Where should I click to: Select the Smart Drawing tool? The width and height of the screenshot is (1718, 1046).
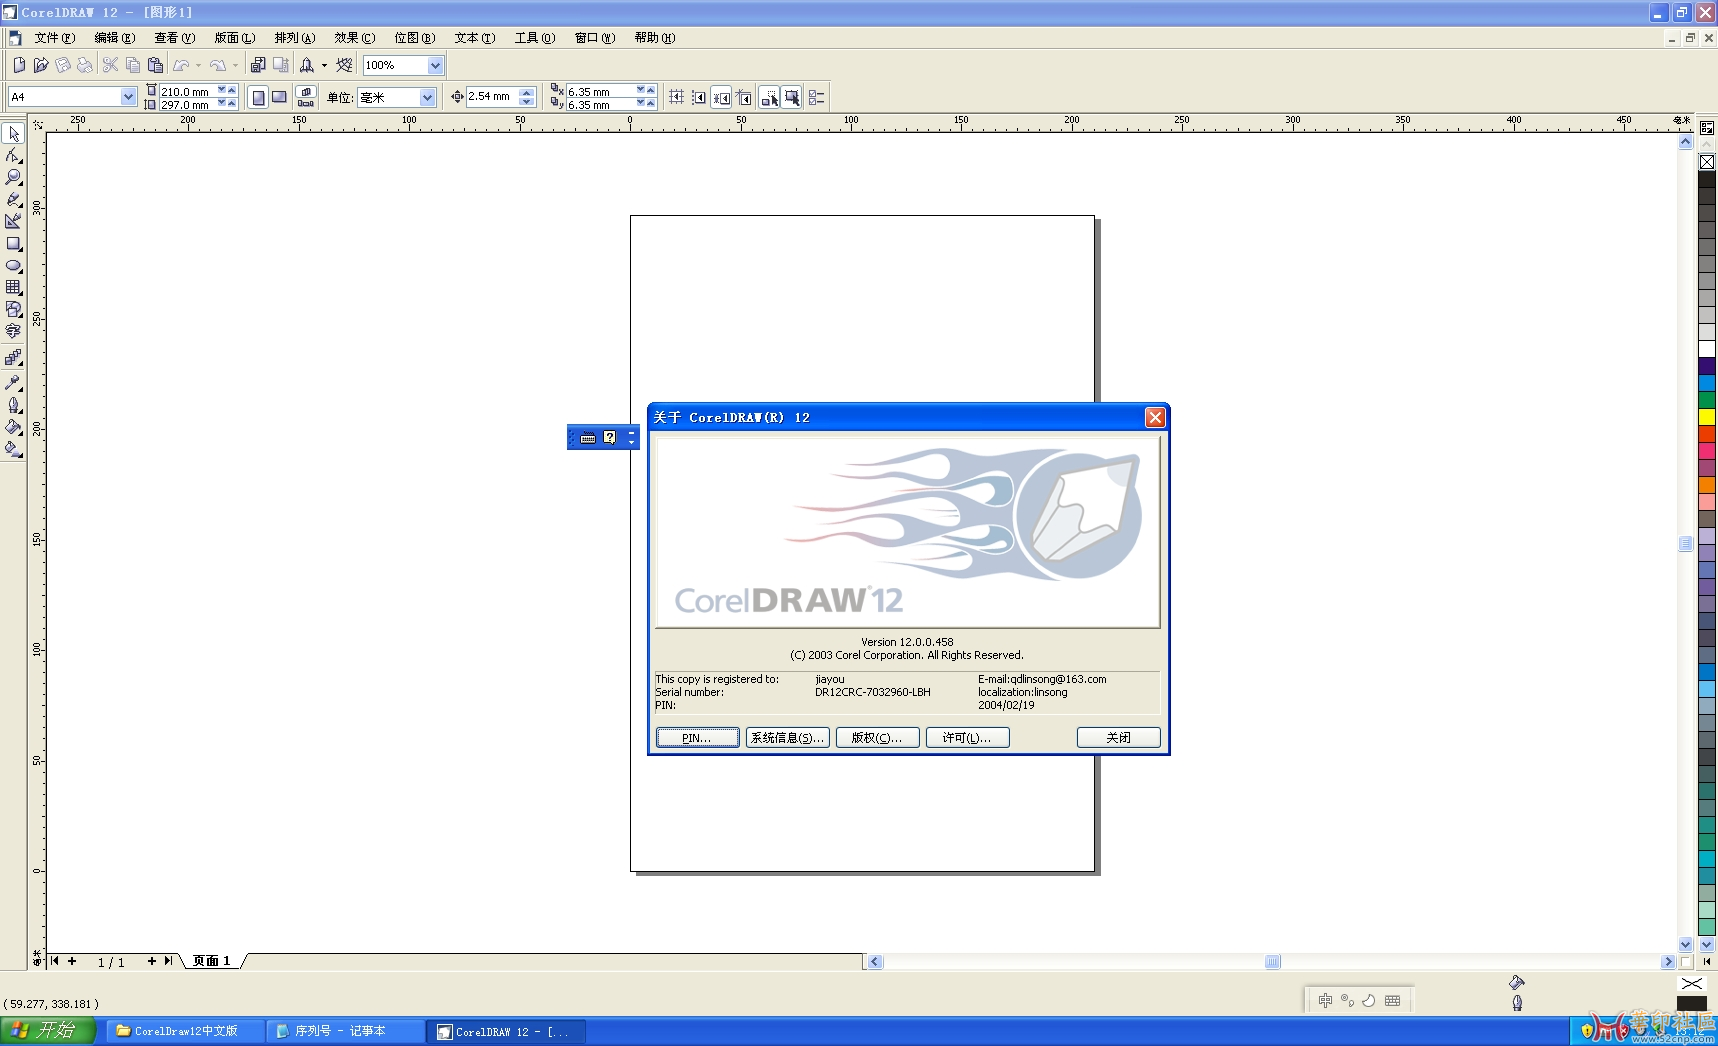(13, 222)
